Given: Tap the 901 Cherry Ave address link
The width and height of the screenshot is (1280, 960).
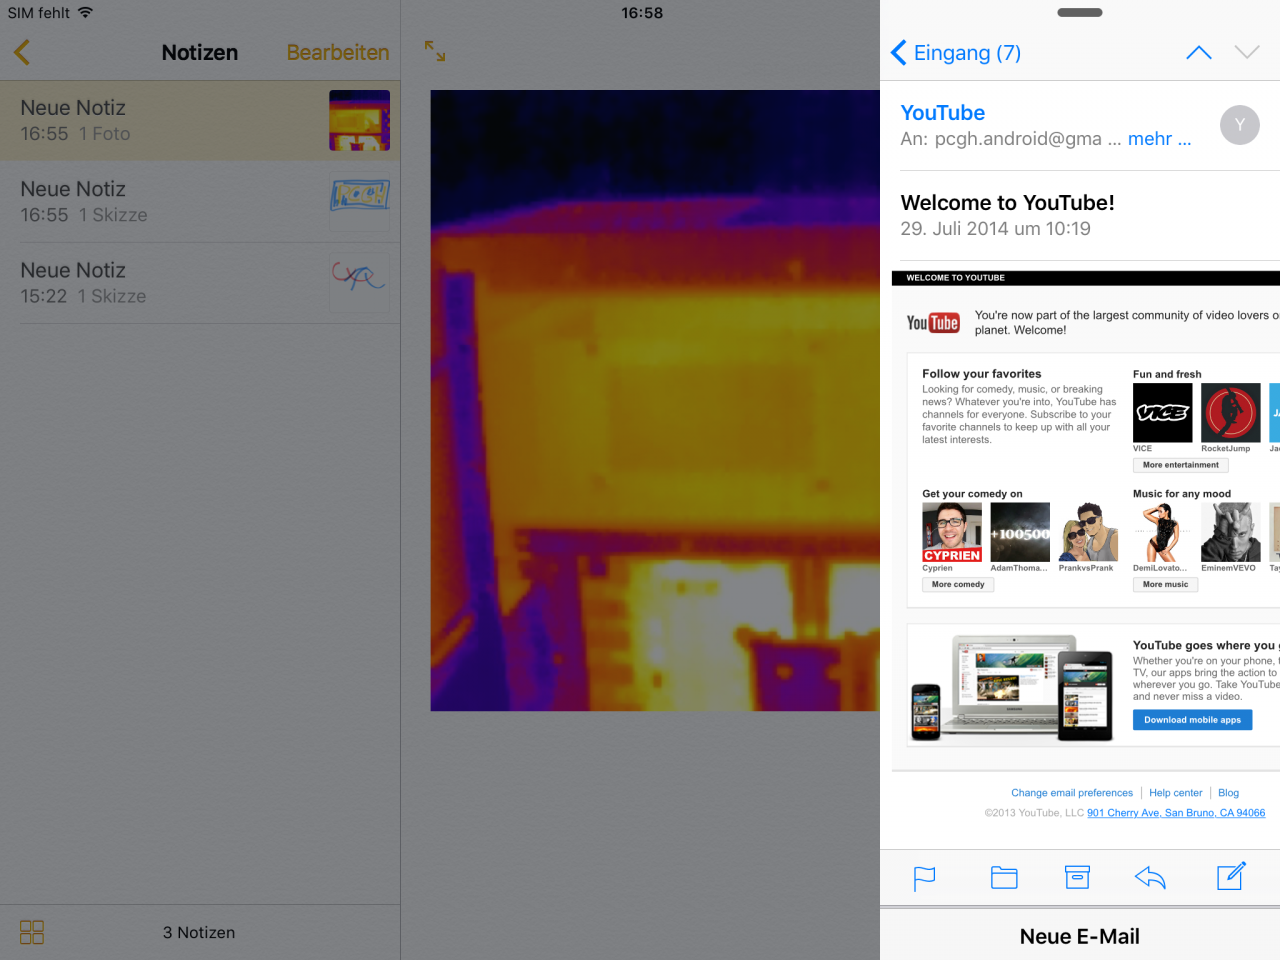Looking at the screenshot, I should (1176, 813).
